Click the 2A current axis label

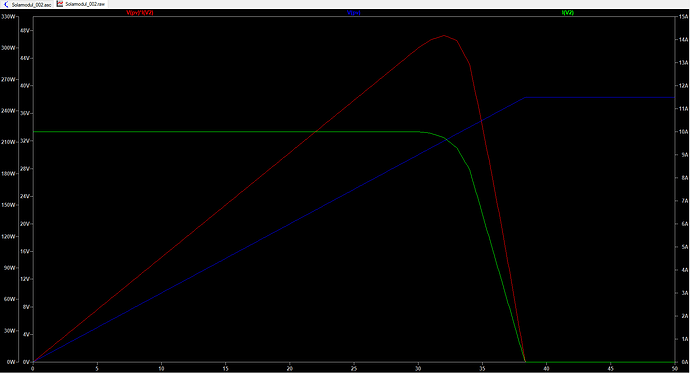(685, 316)
